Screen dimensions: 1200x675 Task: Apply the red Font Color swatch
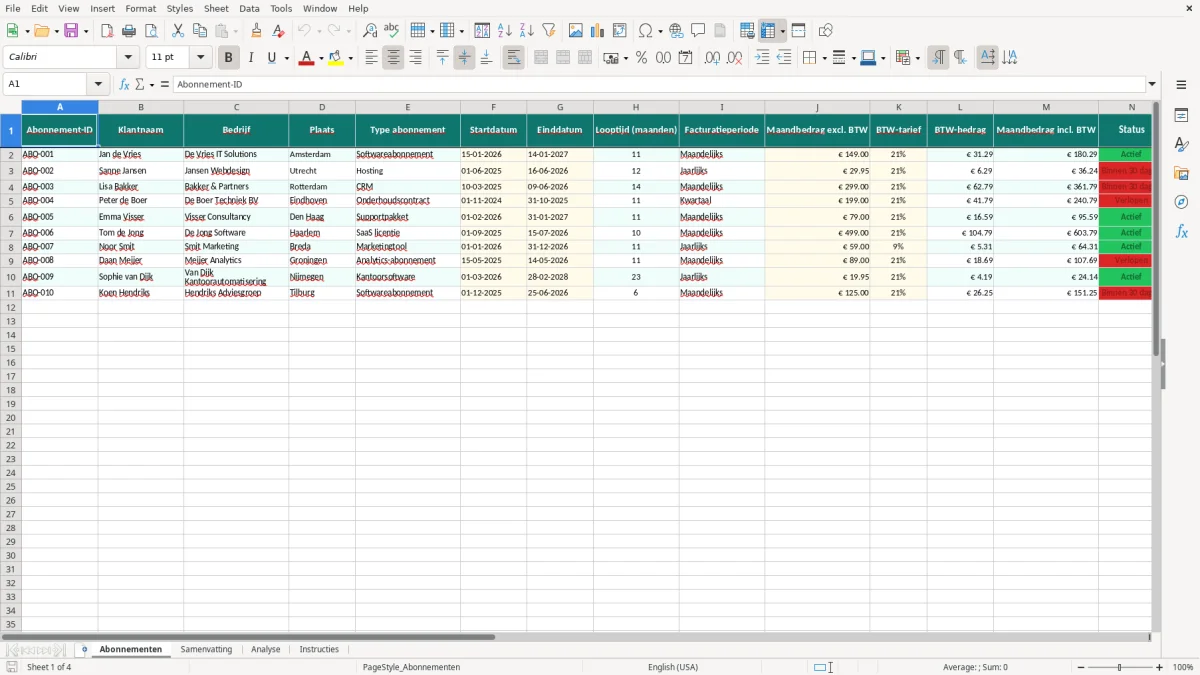click(306, 58)
